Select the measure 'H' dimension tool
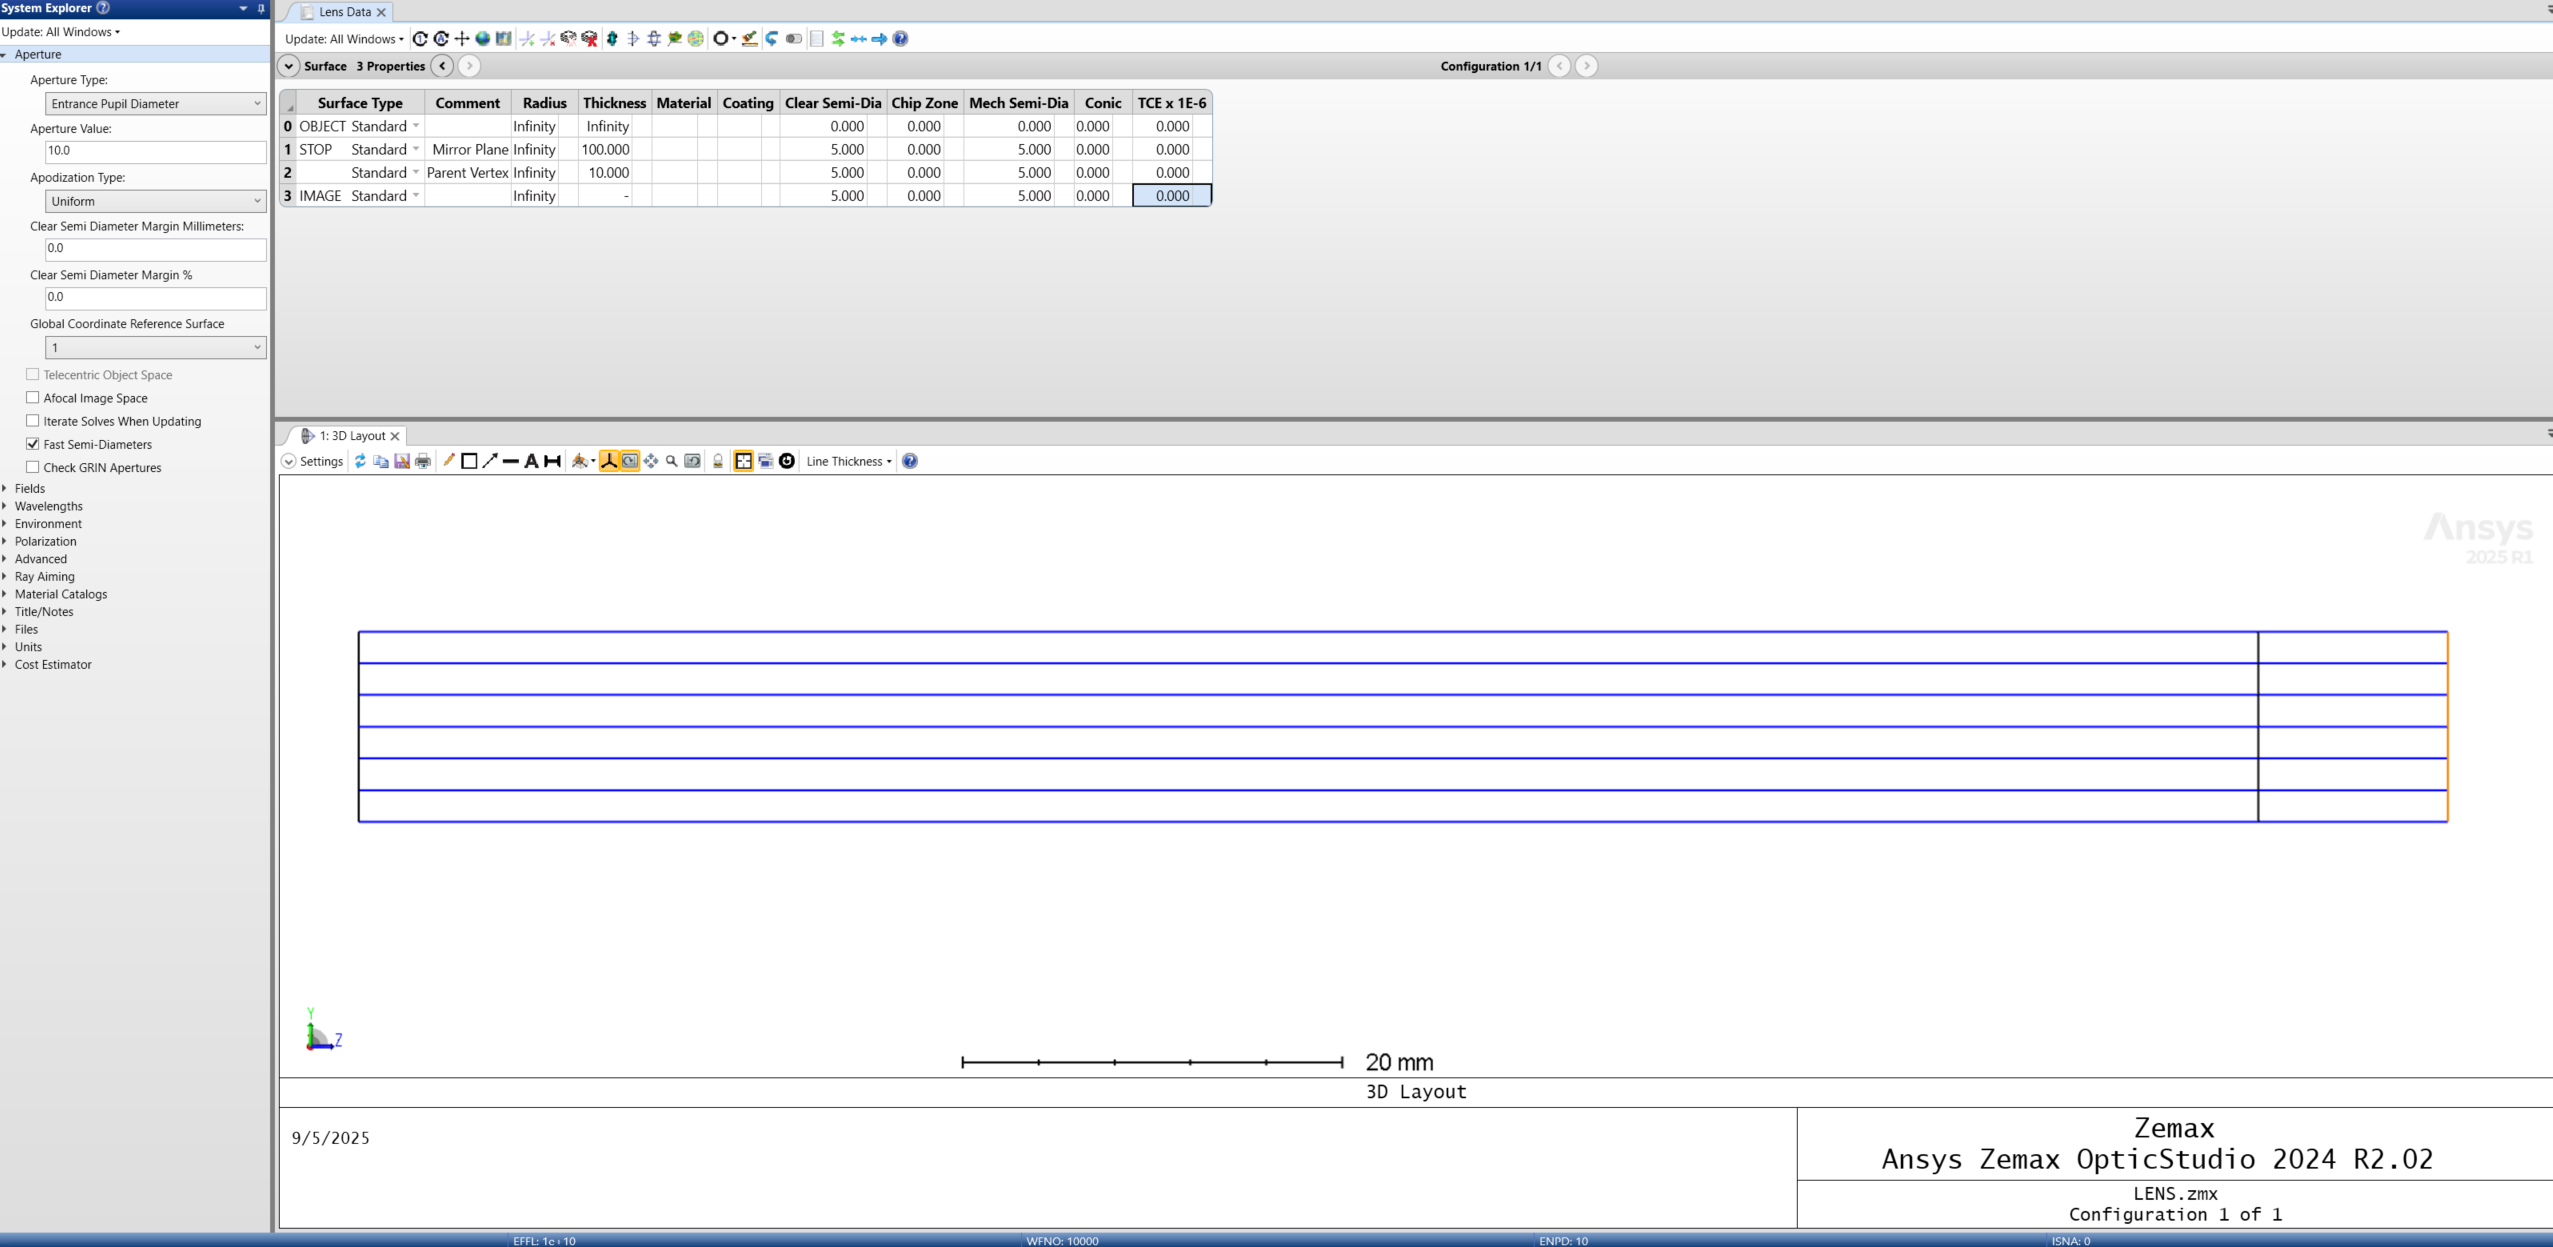Screen dimensions: 2553x1247 pos(552,461)
